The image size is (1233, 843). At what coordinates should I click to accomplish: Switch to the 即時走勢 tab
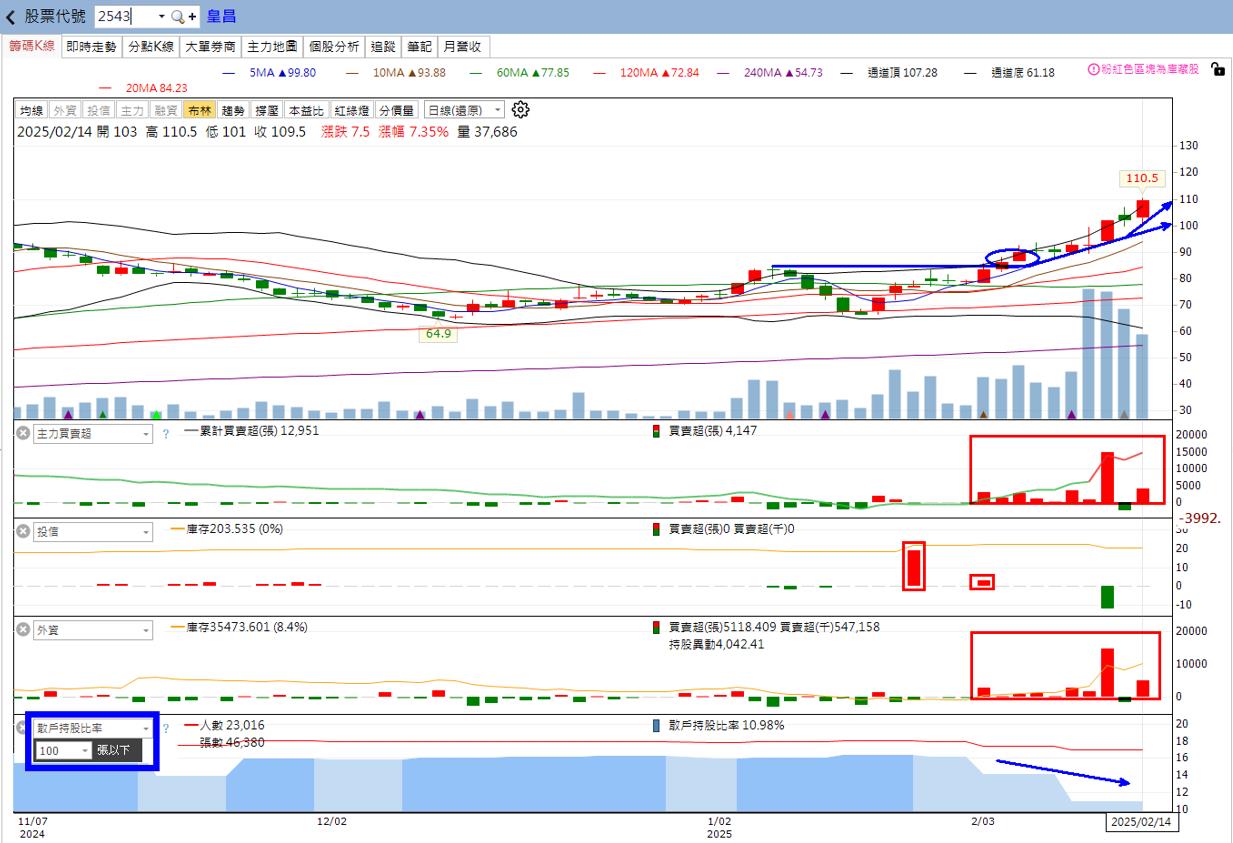coord(91,46)
